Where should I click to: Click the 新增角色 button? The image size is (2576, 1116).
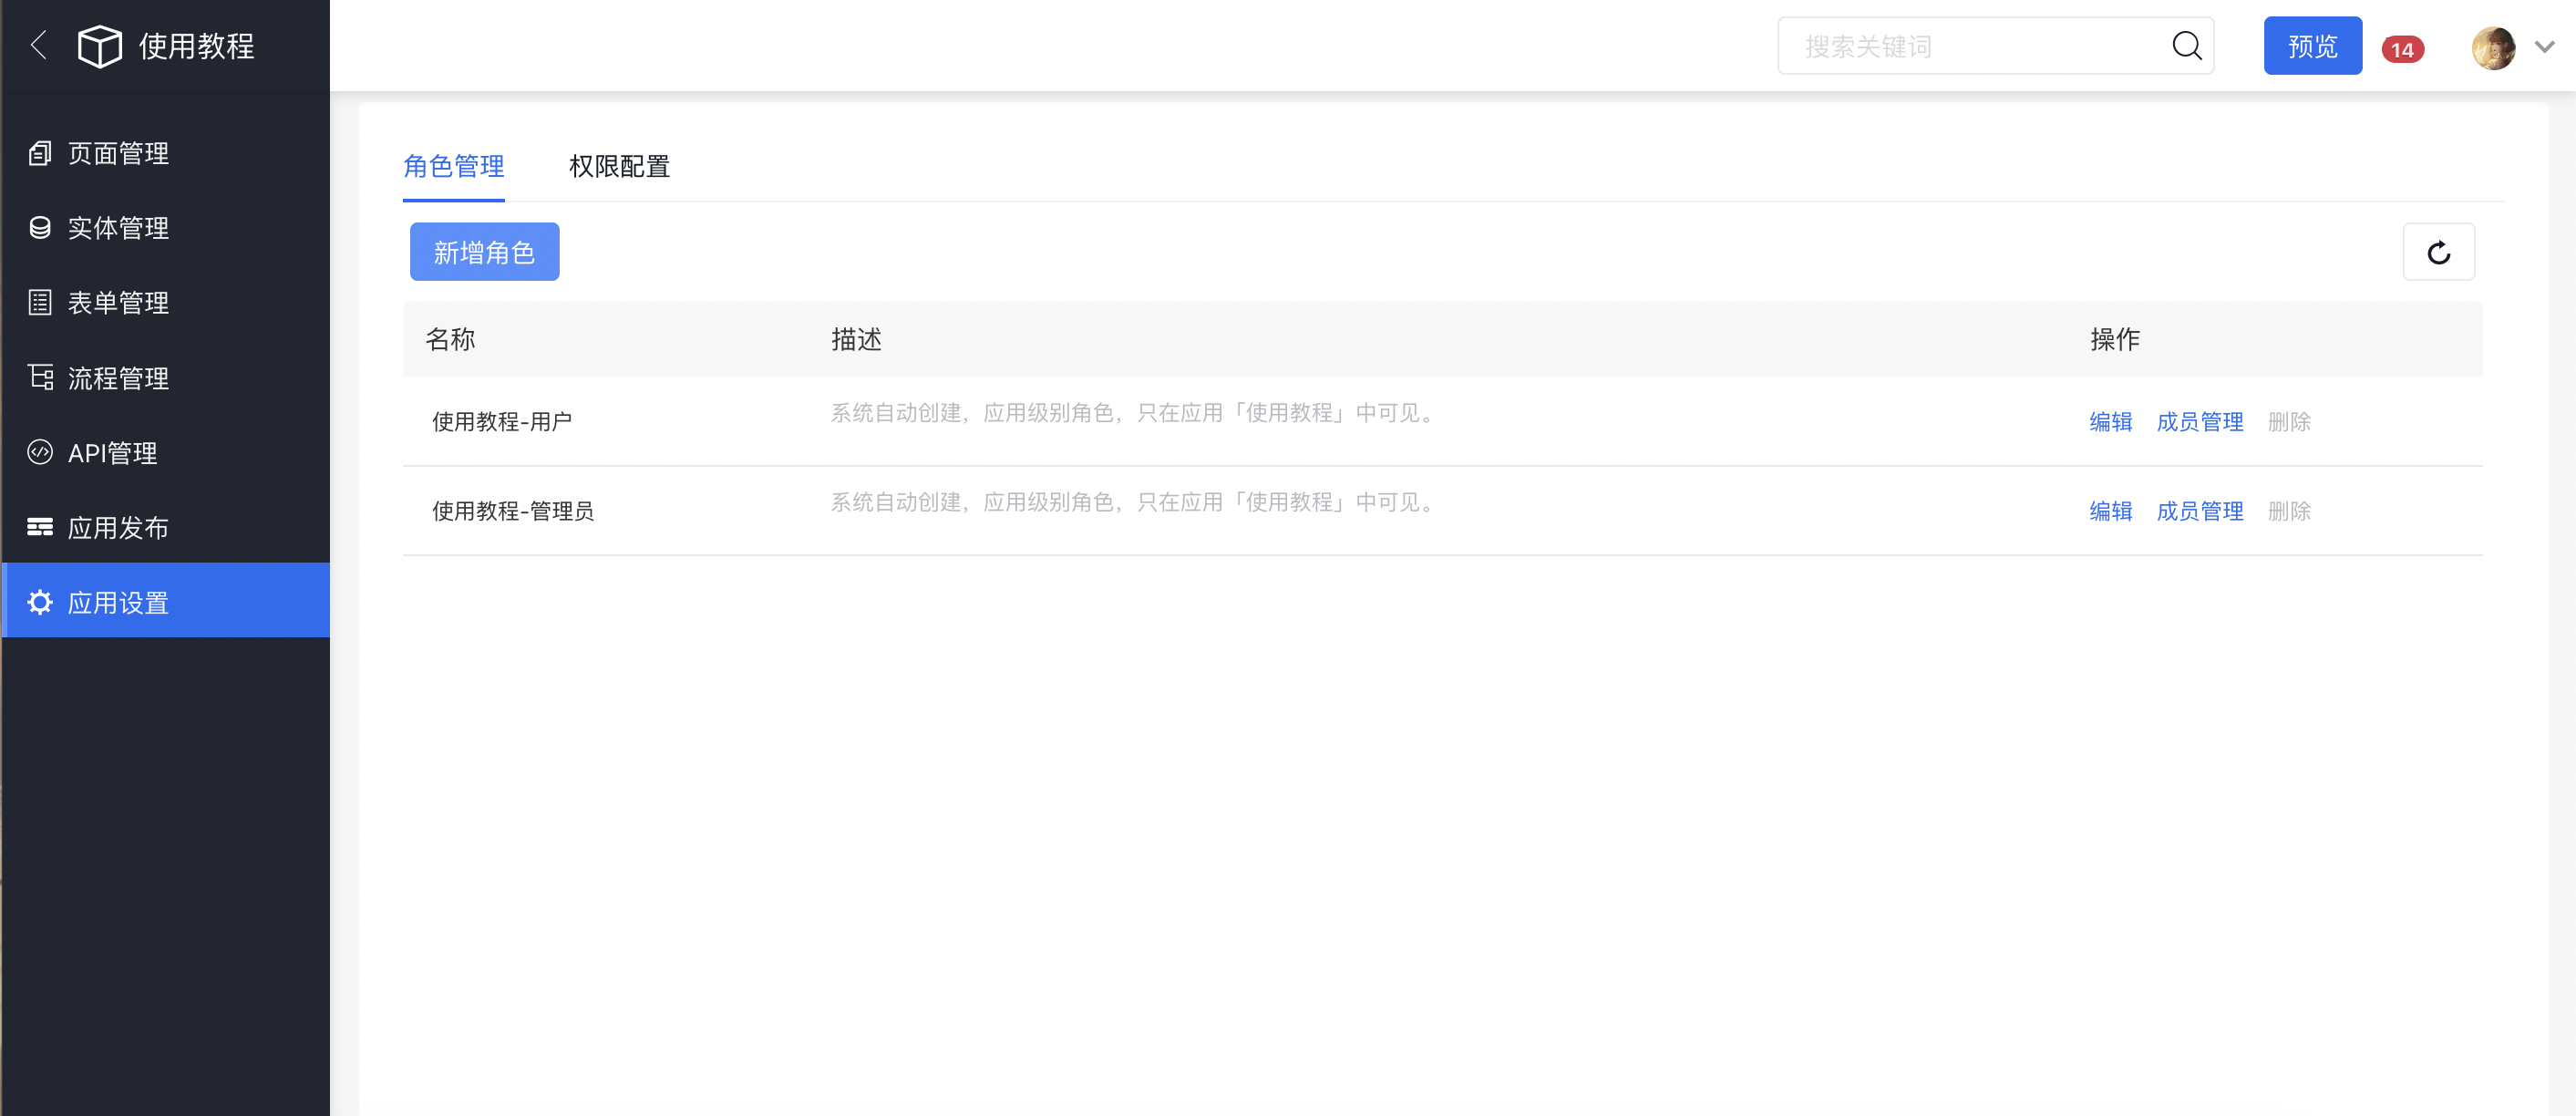click(x=484, y=252)
